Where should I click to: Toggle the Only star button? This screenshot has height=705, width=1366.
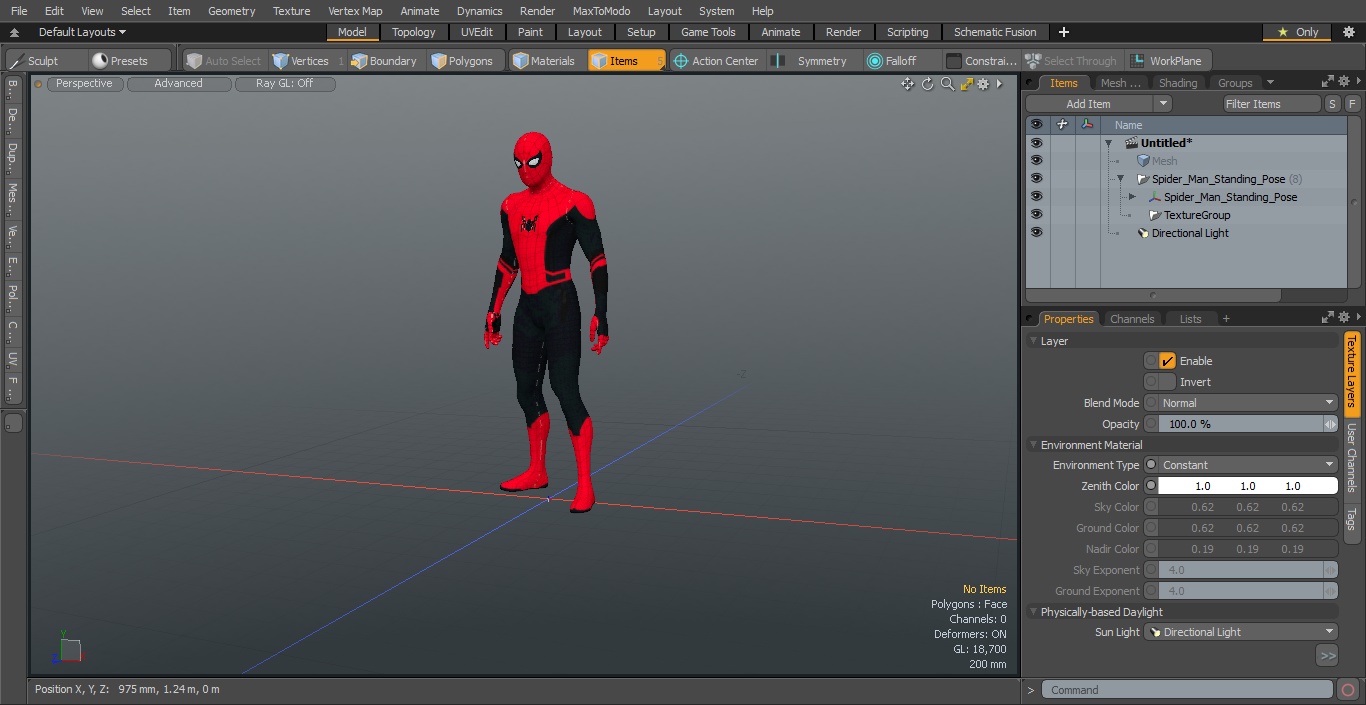[x=1298, y=32]
